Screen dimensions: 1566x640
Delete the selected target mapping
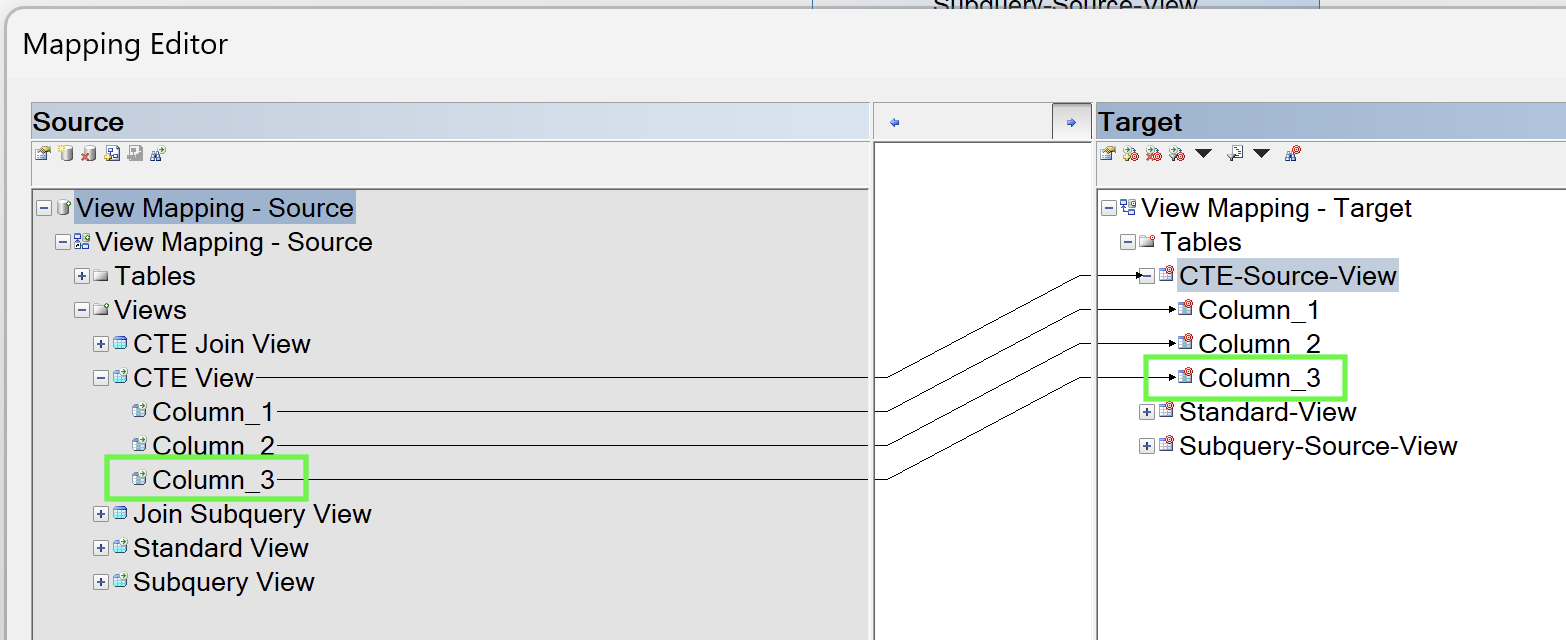(1153, 152)
